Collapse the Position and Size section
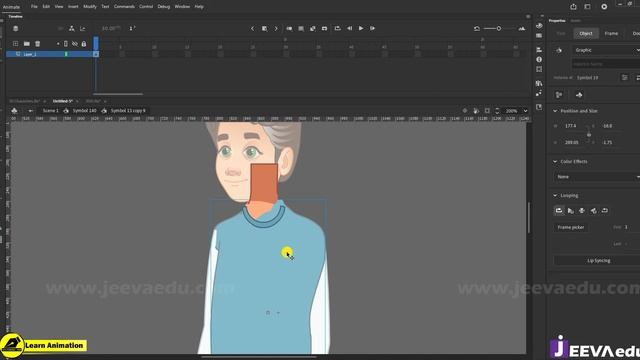 pyautogui.click(x=555, y=111)
